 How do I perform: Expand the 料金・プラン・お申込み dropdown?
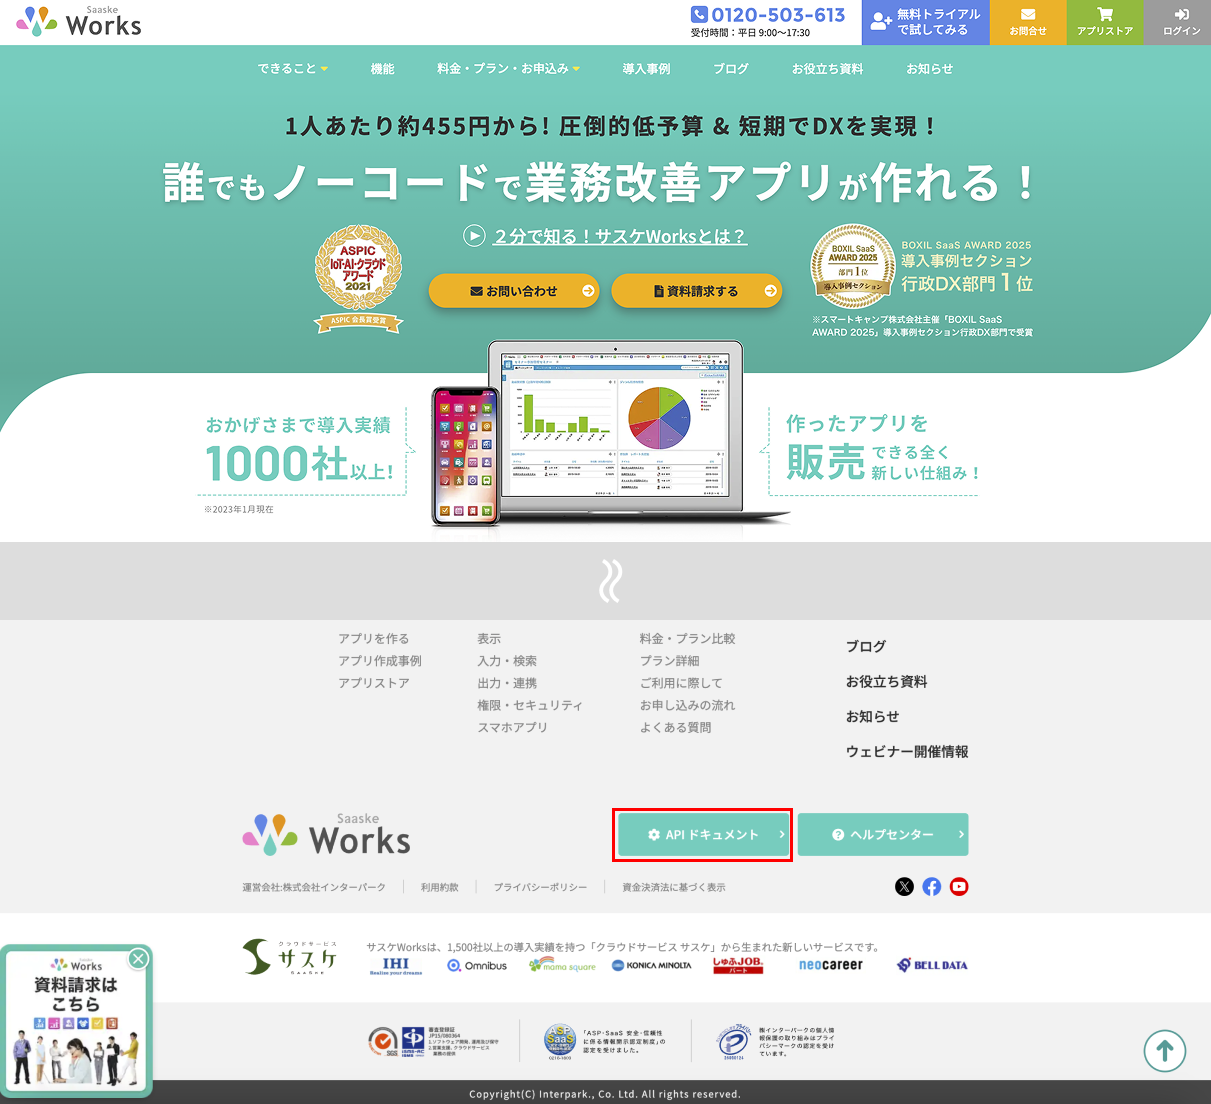tap(508, 69)
